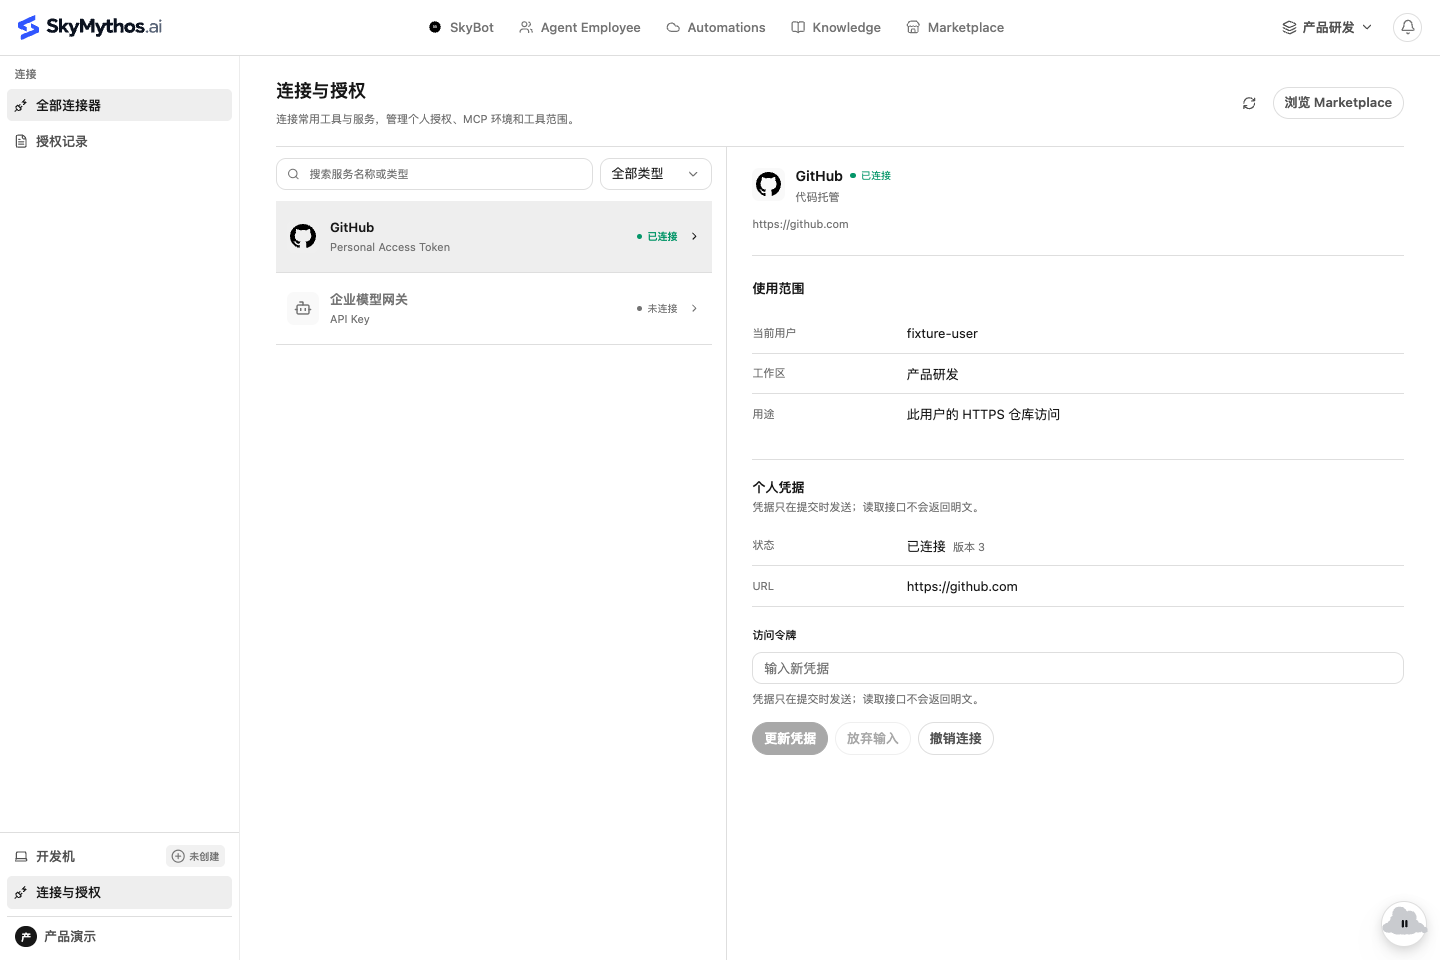Click the floating assistant pause bubble
The width and height of the screenshot is (1440, 960).
[x=1404, y=924]
